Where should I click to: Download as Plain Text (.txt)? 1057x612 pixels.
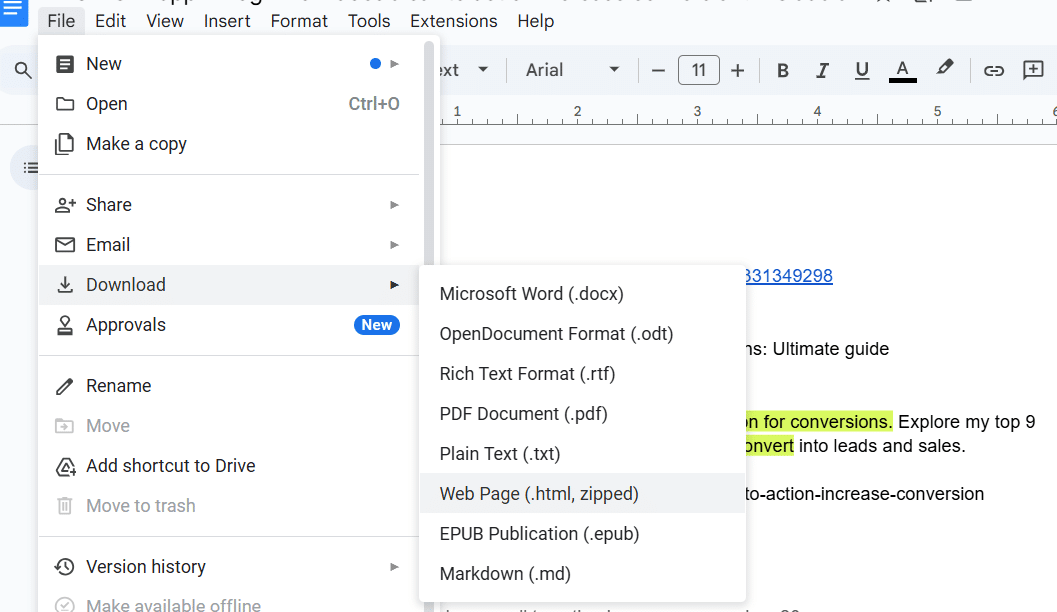[582, 454]
